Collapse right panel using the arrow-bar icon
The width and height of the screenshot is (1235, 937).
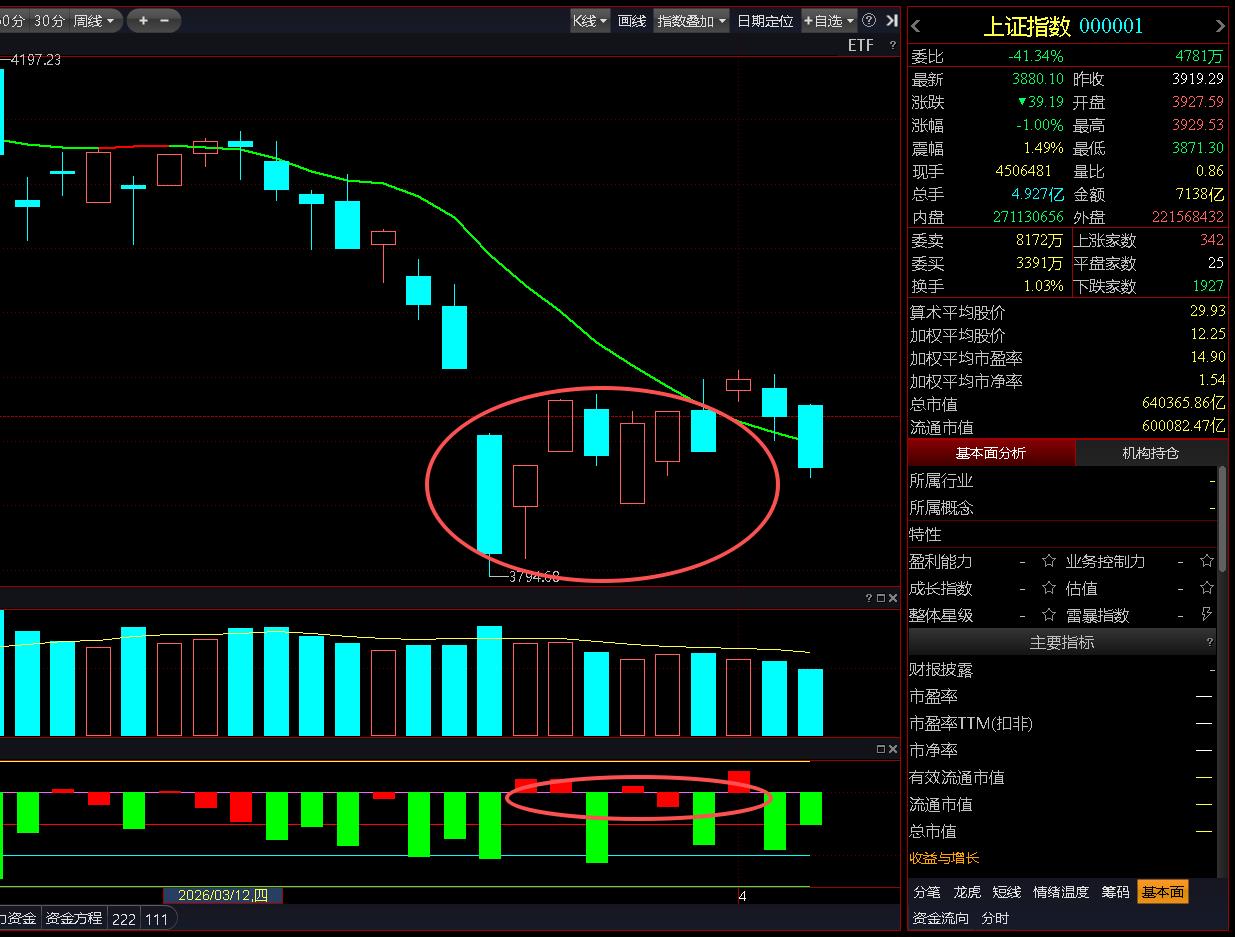[892, 20]
